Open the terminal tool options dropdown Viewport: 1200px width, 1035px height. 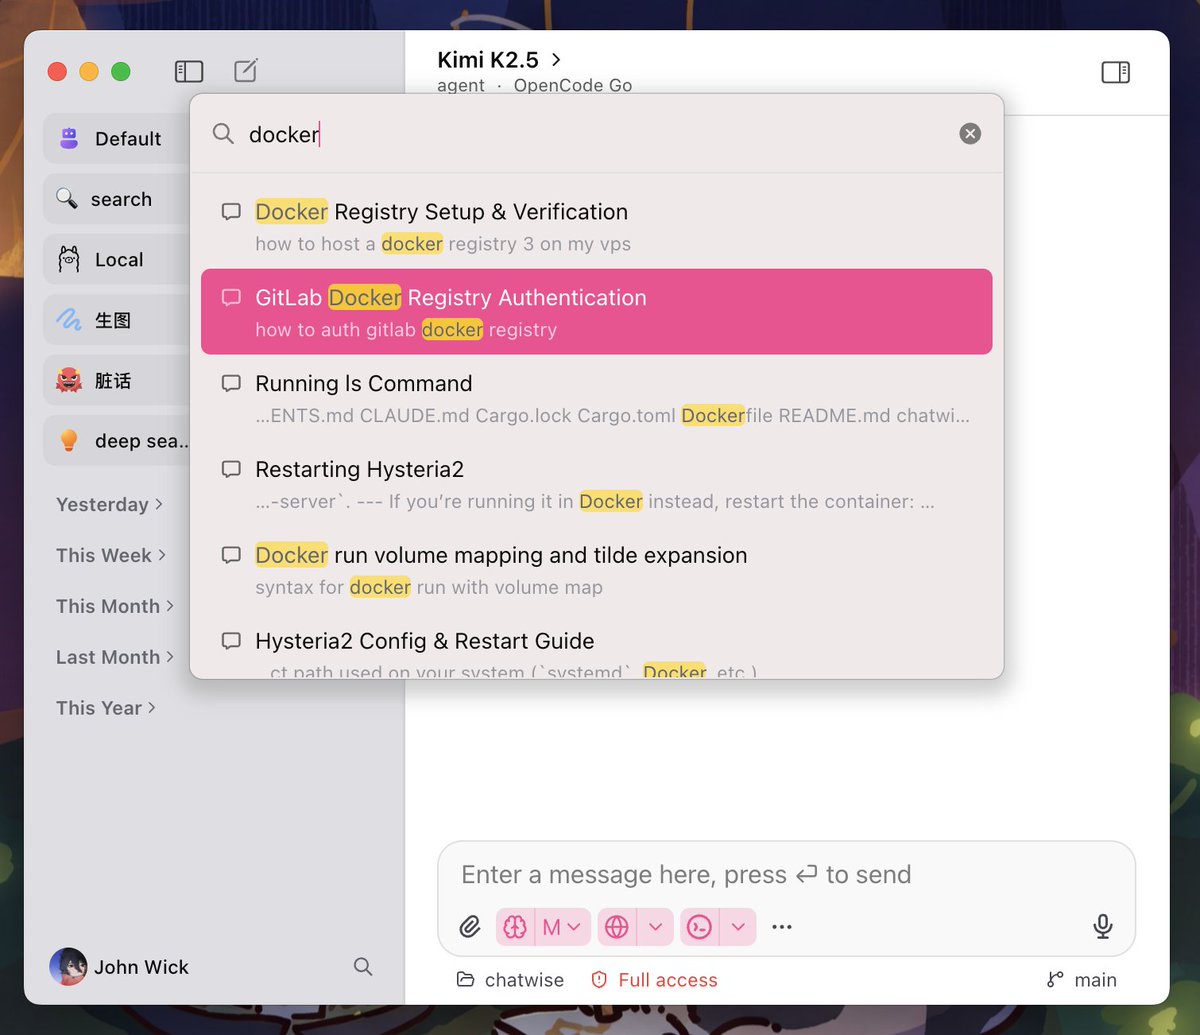pyautogui.click(x=738, y=927)
